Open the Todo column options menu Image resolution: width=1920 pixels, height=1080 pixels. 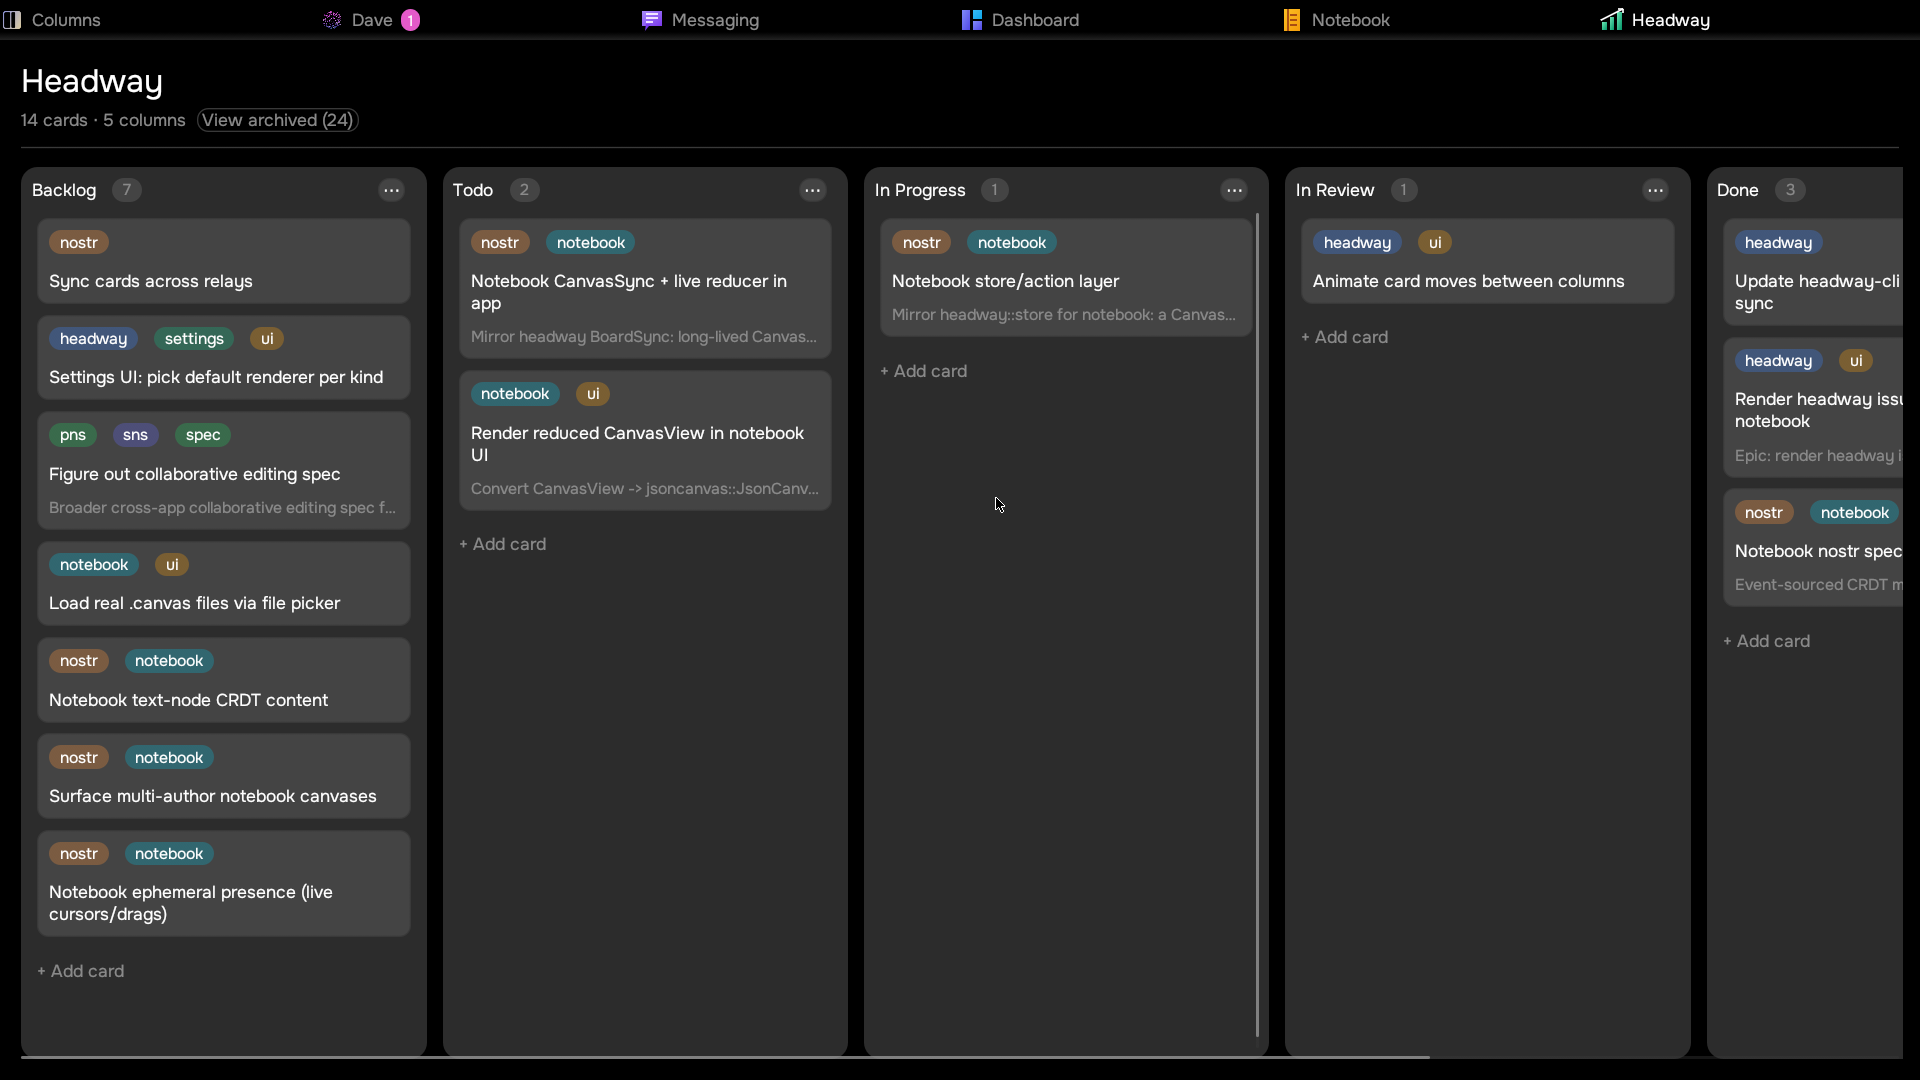pos(813,190)
